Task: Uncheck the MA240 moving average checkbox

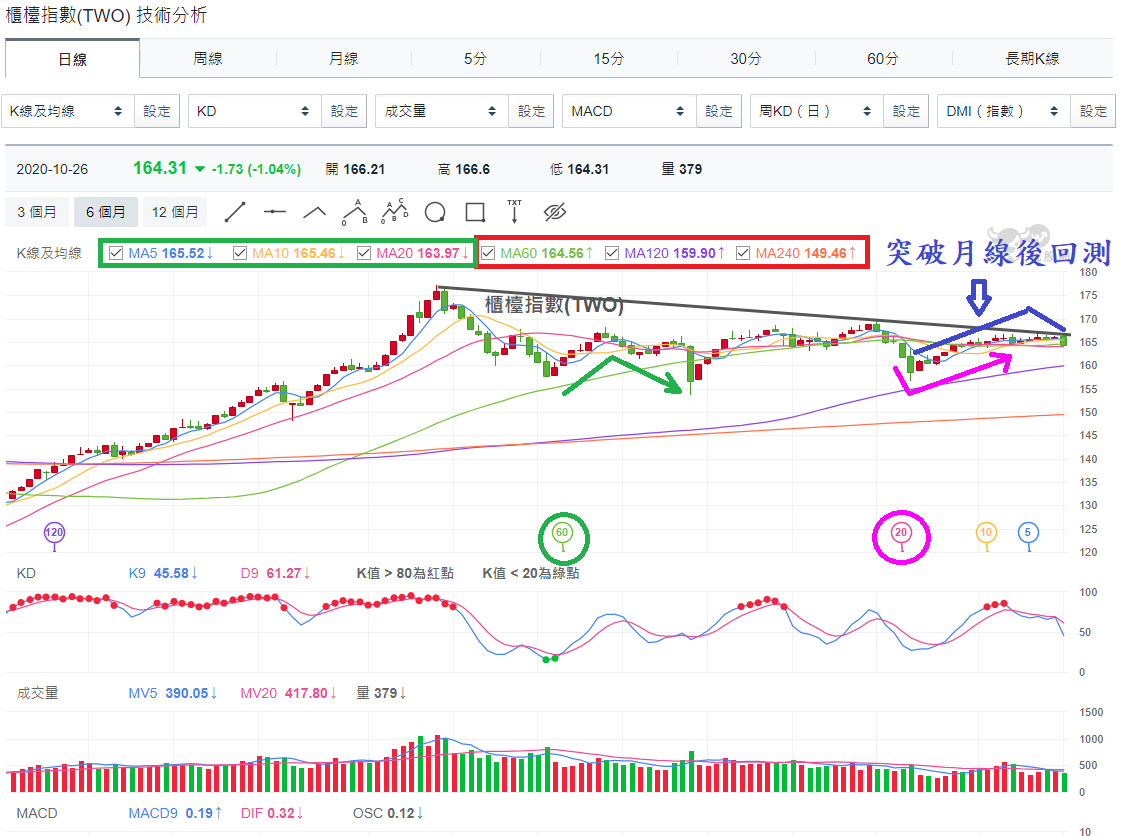Action: 743,253
